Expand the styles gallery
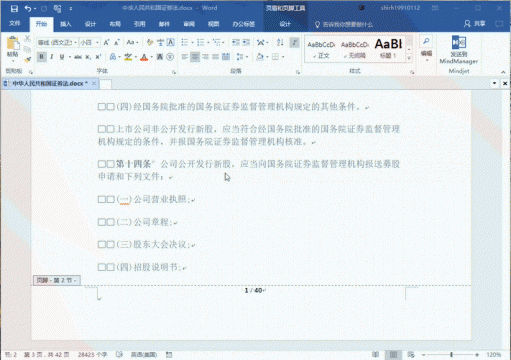The height and width of the screenshot is (360, 511). (410, 58)
